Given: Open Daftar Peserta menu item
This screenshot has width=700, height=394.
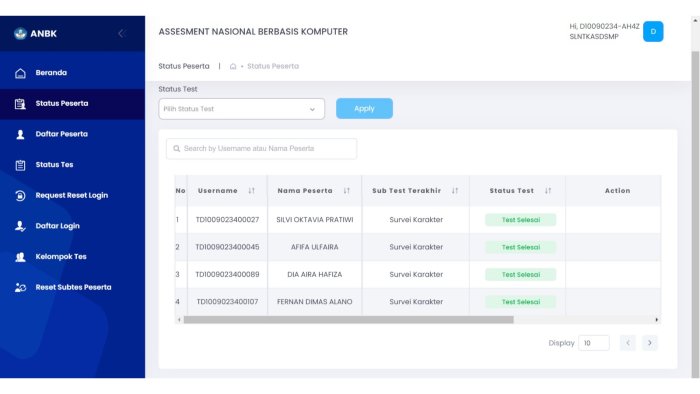Looking at the screenshot, I should point(72,134).
